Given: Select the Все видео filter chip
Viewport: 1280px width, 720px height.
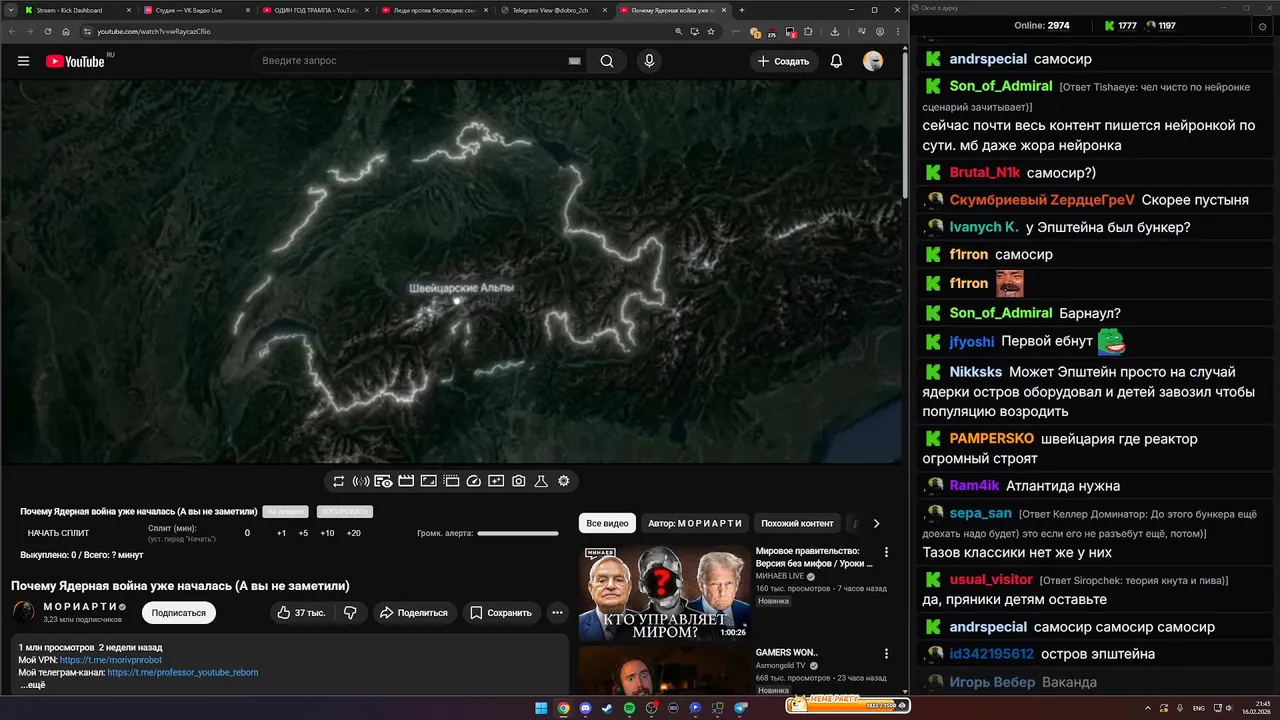Looking at the screenshot, I should [607, 523].
